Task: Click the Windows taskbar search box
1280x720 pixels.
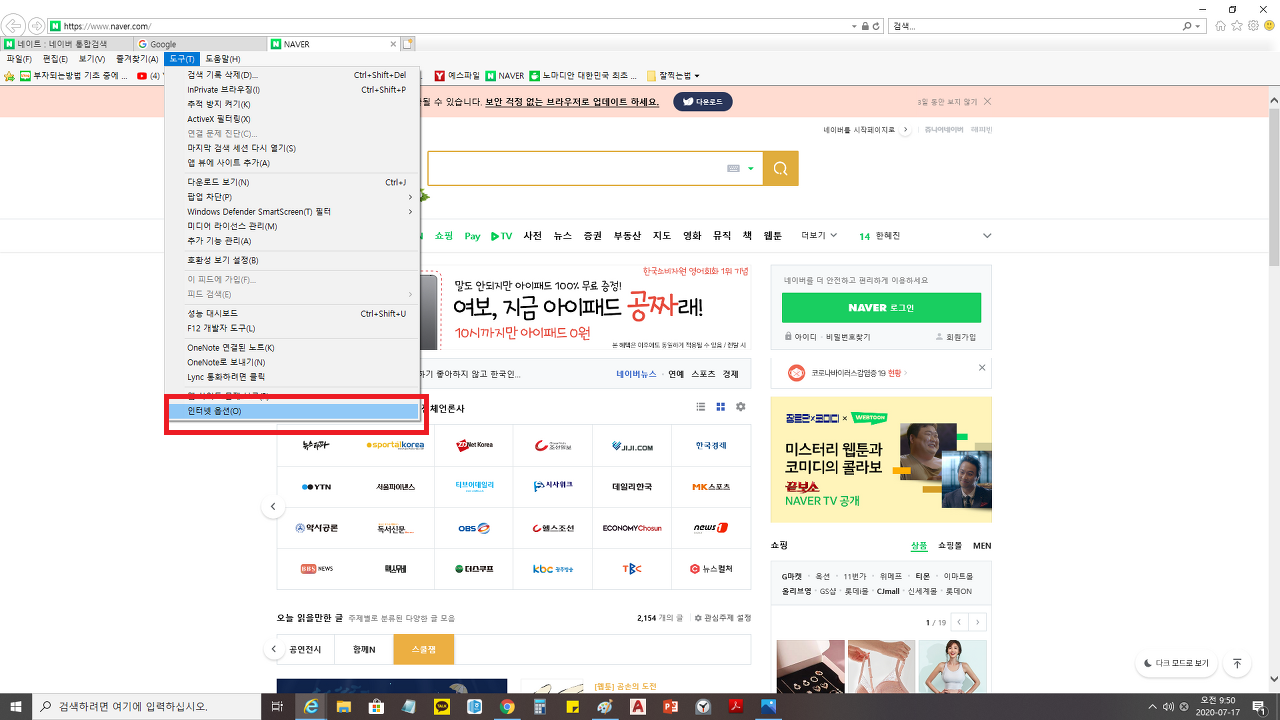Action: 146,706
